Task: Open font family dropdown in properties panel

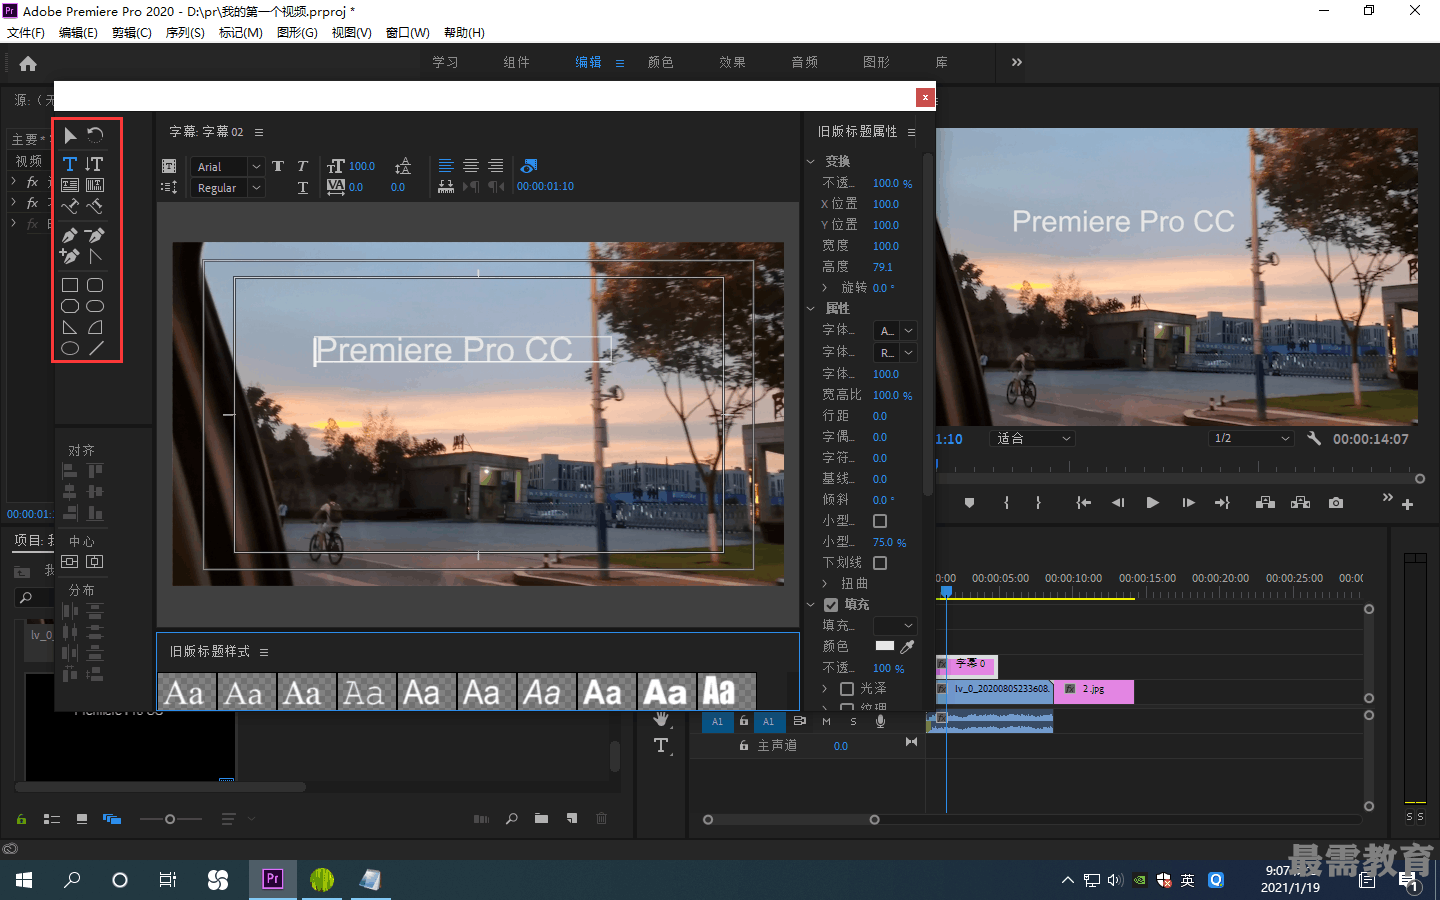Action: coord(895,331)
